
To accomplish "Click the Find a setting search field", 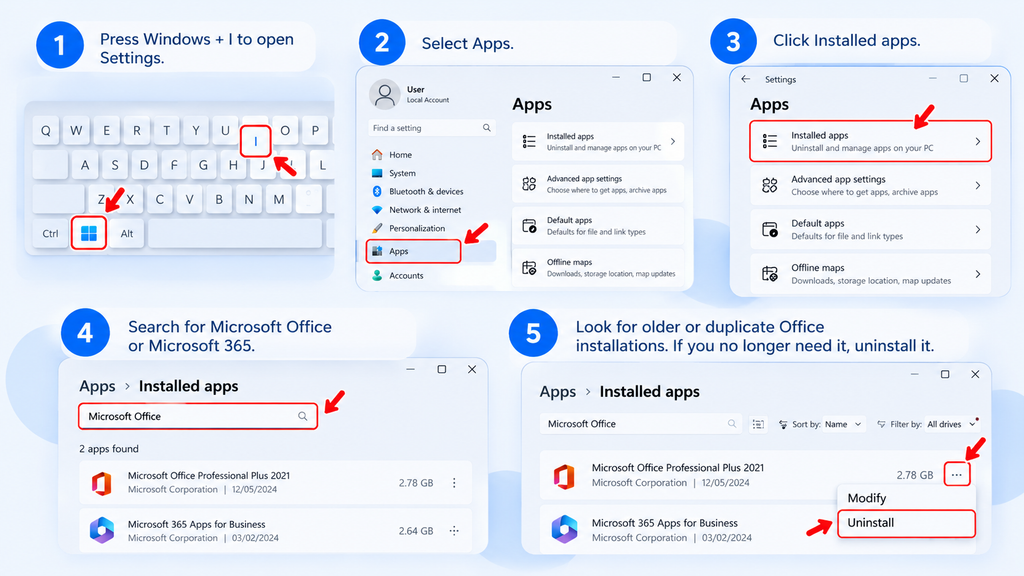I will (x=432, y=128).
